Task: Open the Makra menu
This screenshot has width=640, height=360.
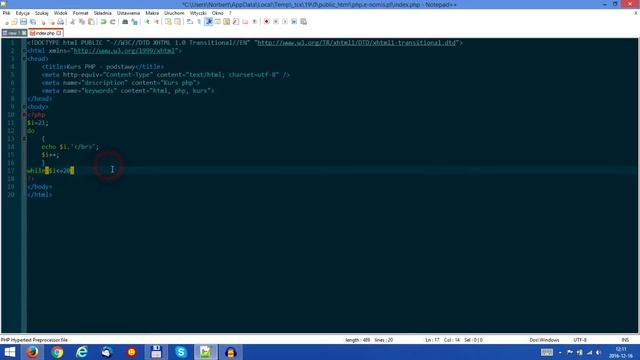Action: coord(152,13)
